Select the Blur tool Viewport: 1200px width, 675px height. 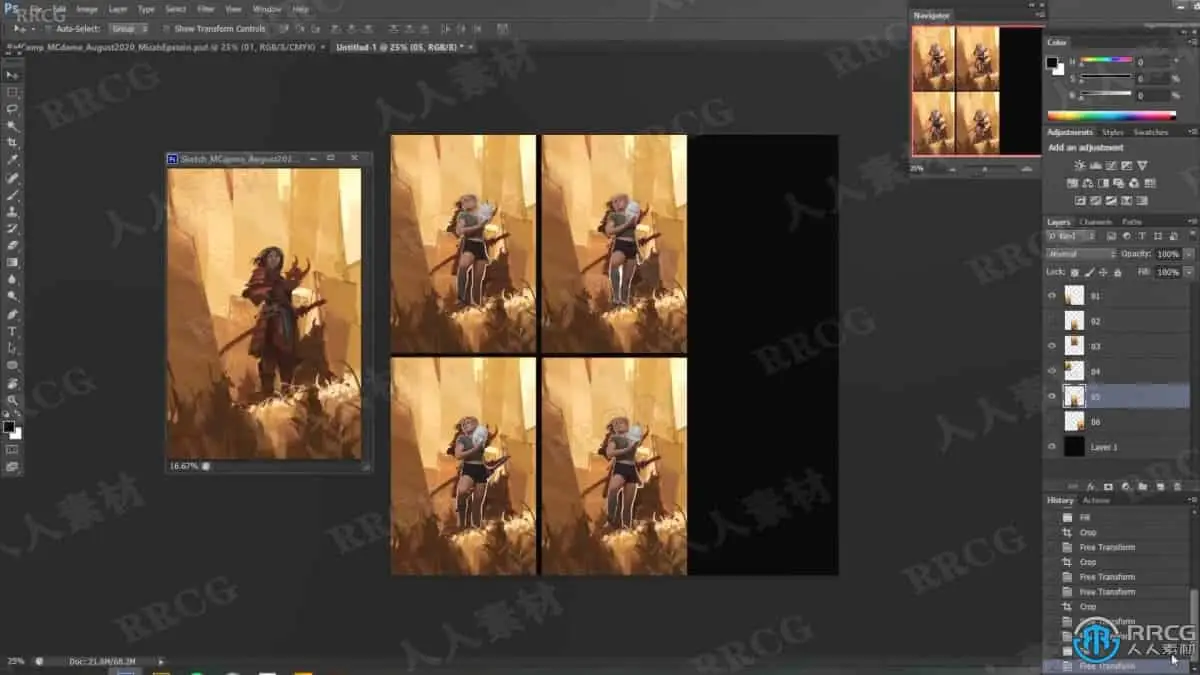click(12, 279)
